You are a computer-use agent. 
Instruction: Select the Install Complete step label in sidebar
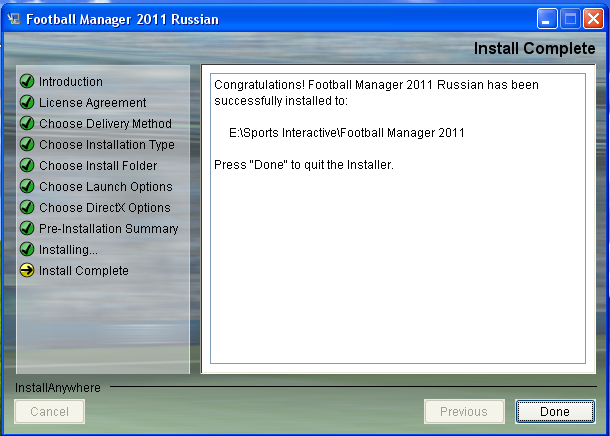pos(84,271)
